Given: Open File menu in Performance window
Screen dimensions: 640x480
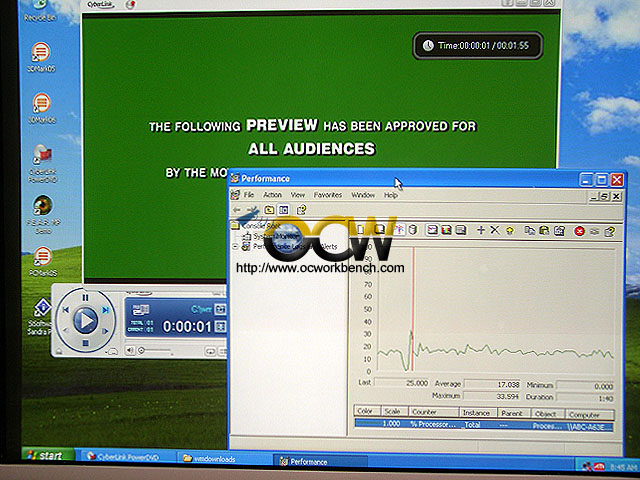Looking at the screenshot, I should [x=249, y=195].
